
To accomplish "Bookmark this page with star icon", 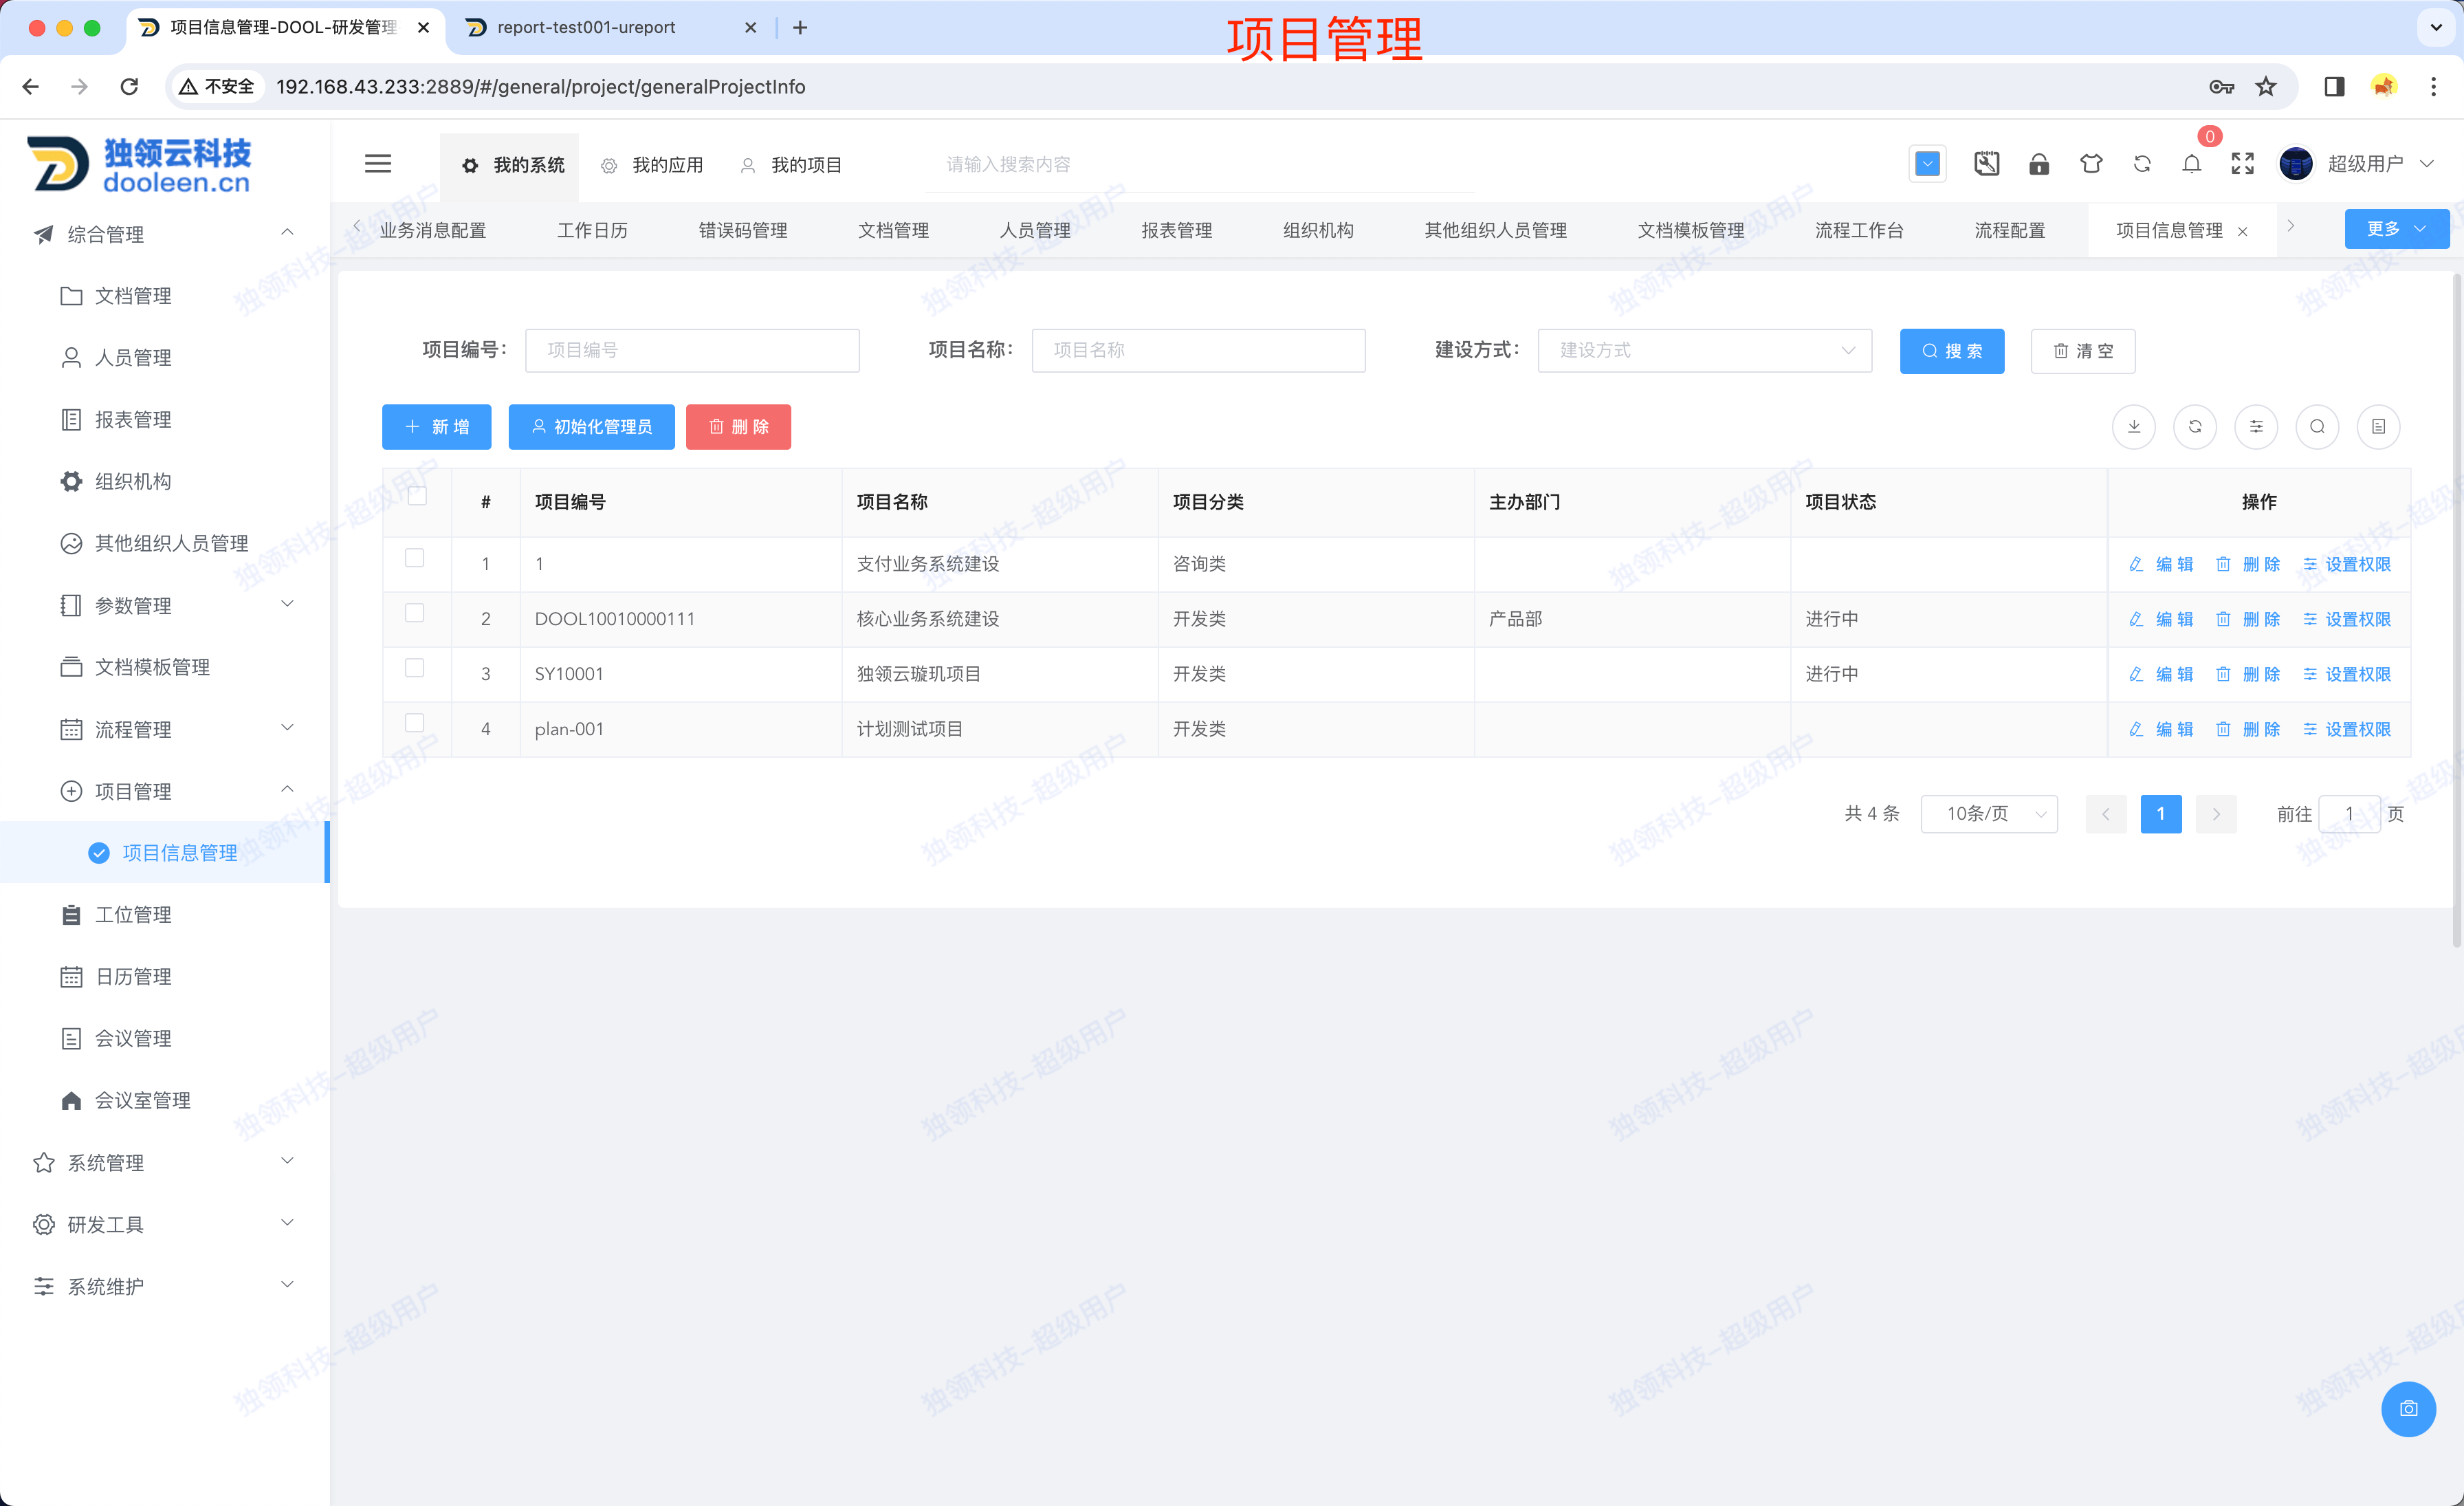I will coord(2266,87).
